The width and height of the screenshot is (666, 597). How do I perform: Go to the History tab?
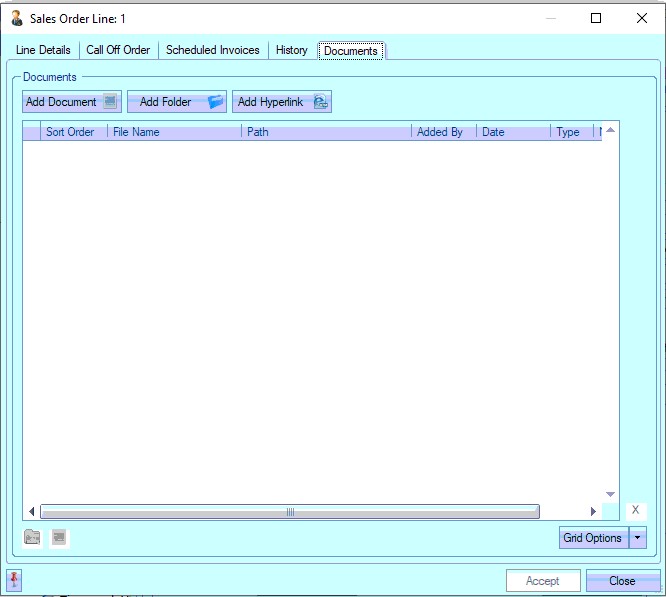click(292, 50)
